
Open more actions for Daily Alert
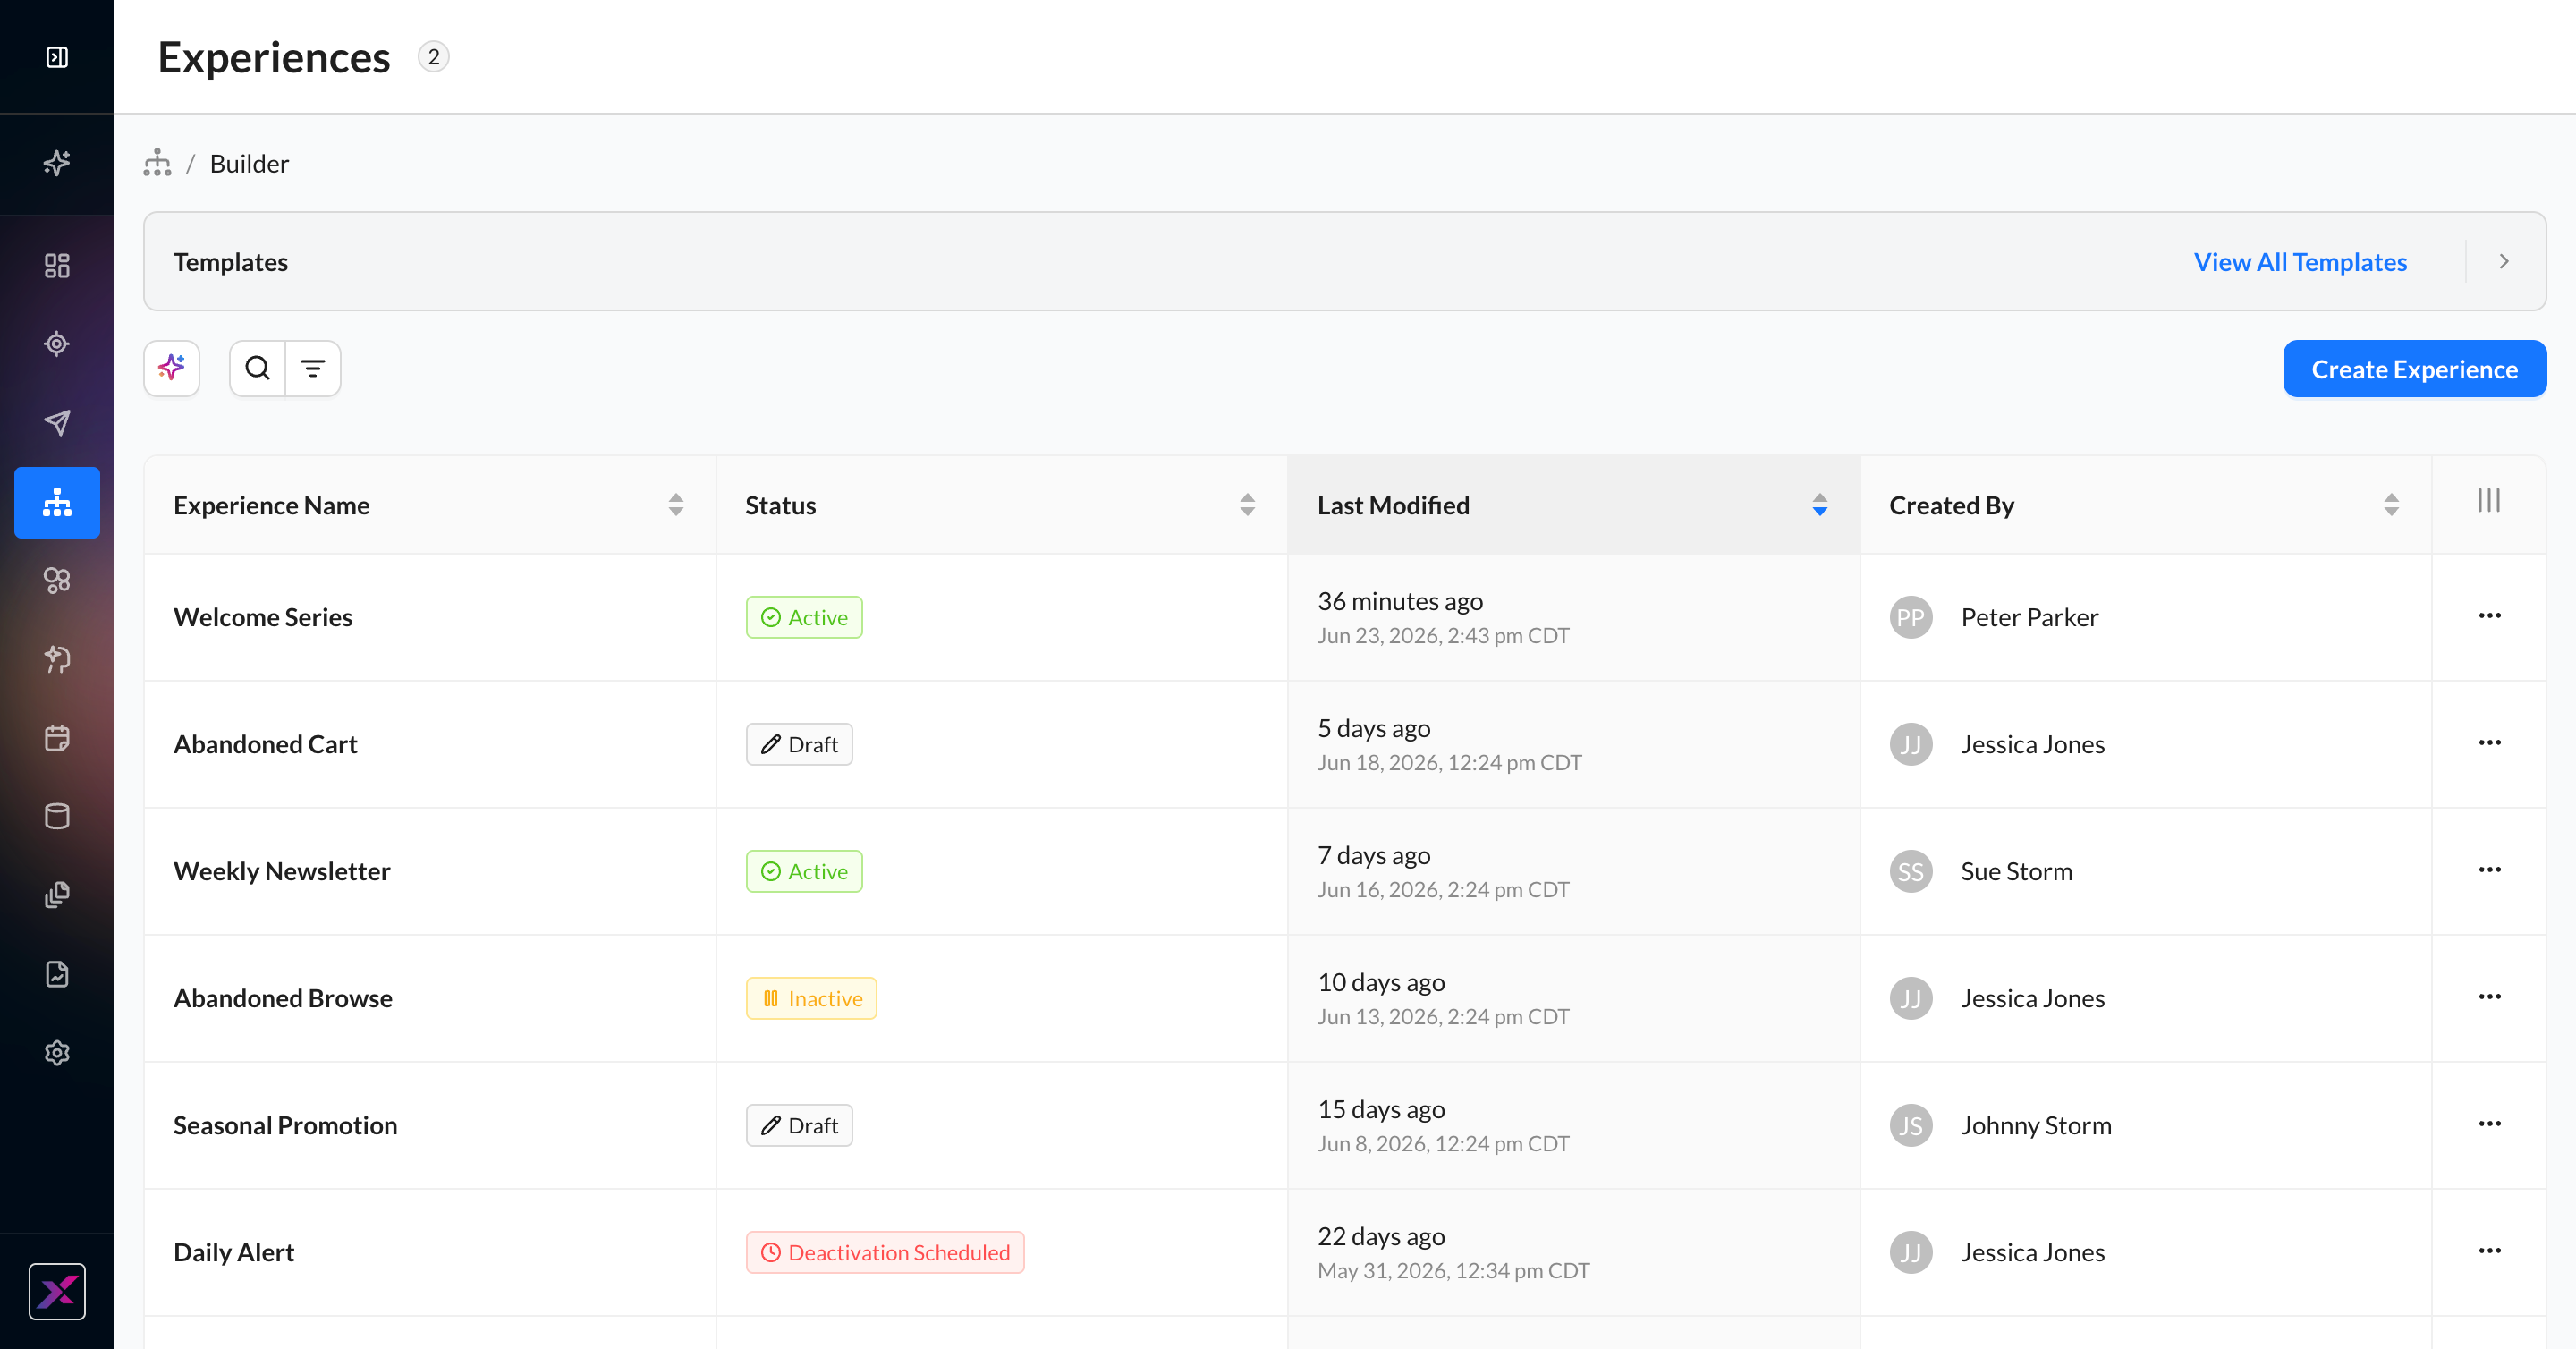click(x=2490, y=1251)
